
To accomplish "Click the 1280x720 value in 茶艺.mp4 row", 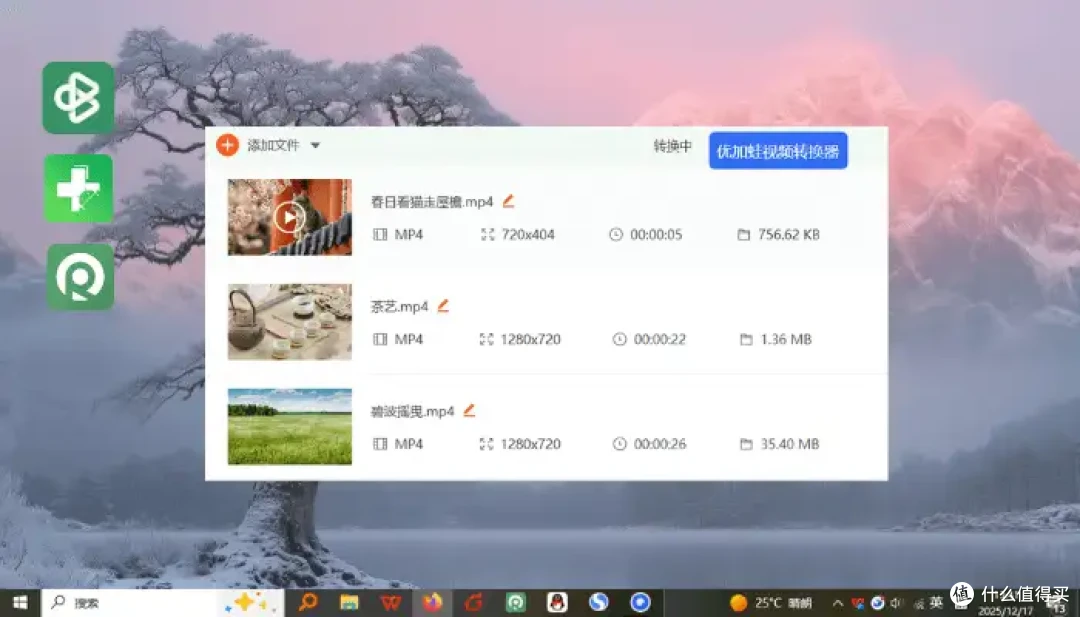I will (x=530, y=339).
